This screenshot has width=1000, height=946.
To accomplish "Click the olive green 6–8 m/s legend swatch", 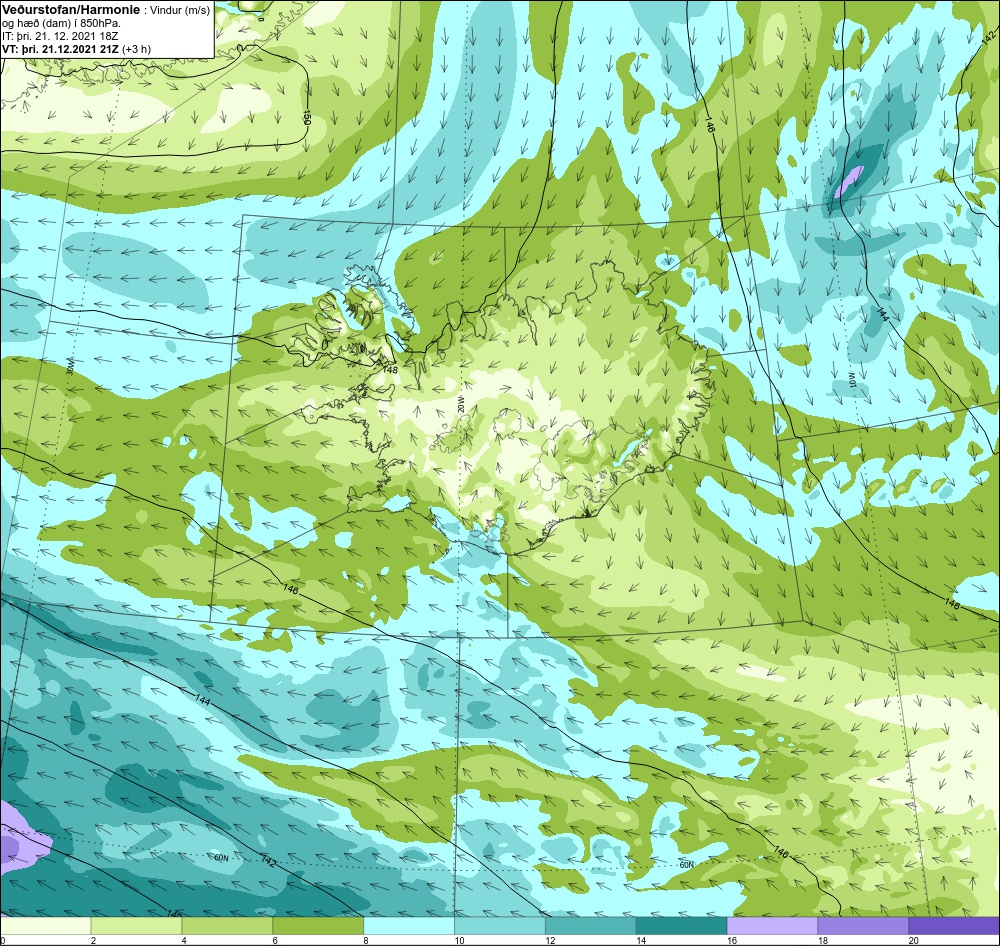I will [318, 926].
